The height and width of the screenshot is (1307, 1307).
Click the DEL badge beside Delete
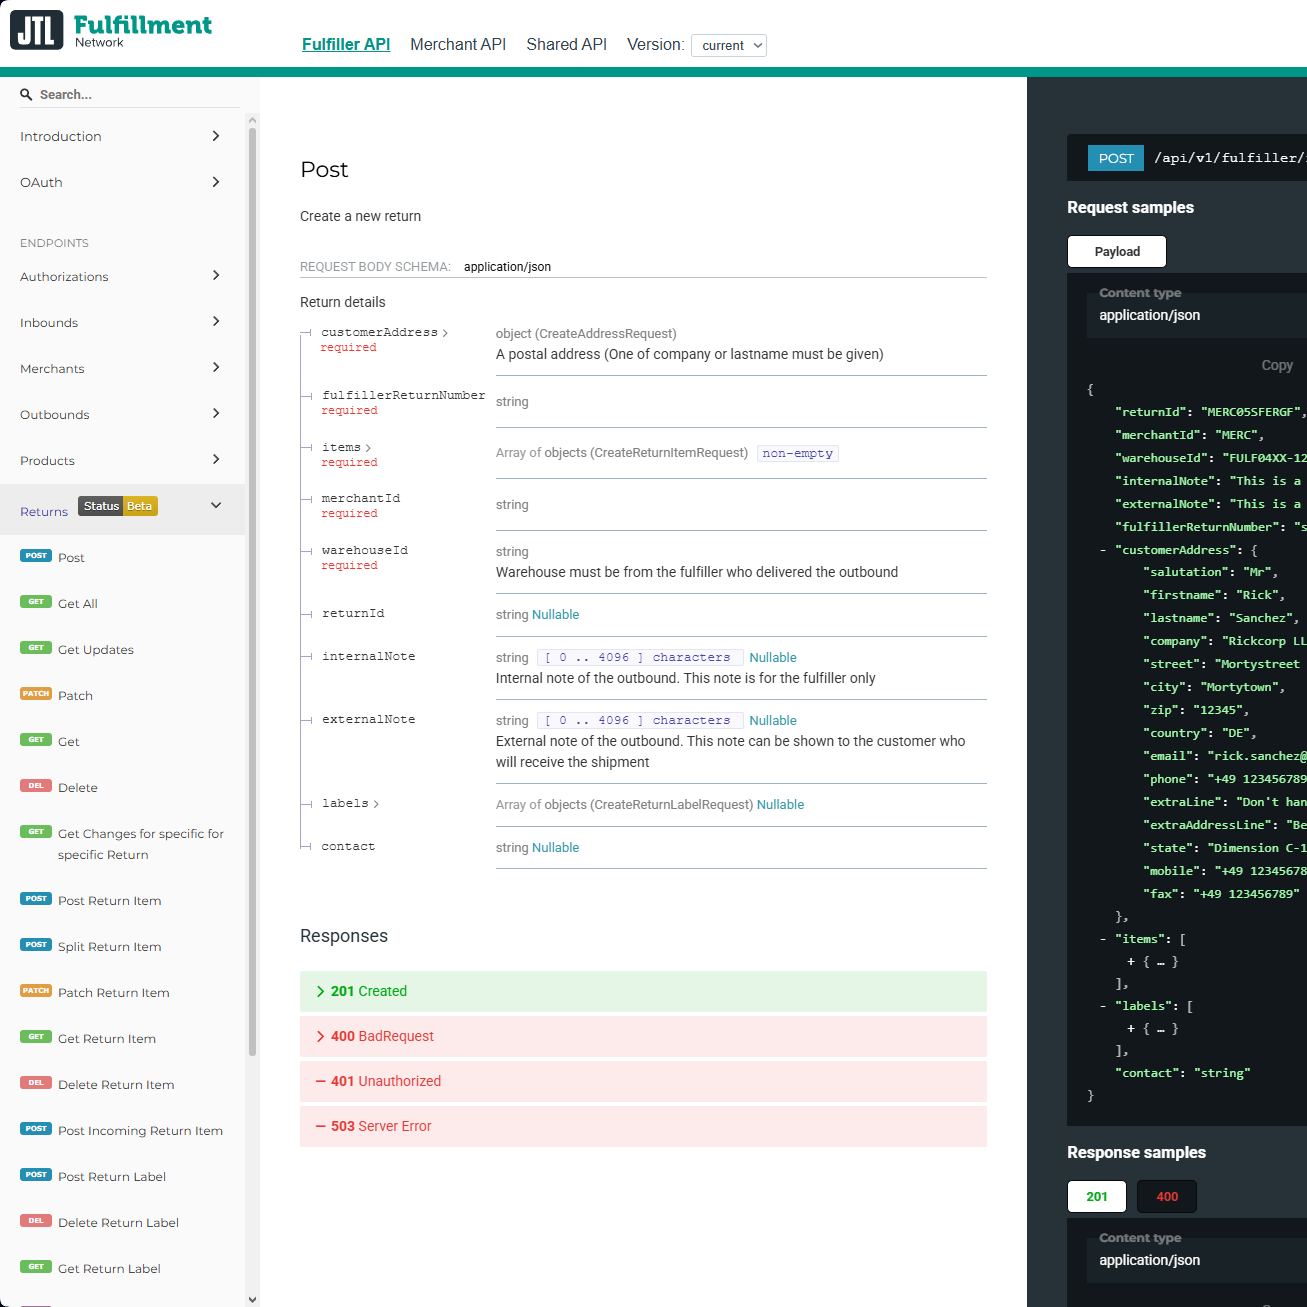click(x=36, y=786)
